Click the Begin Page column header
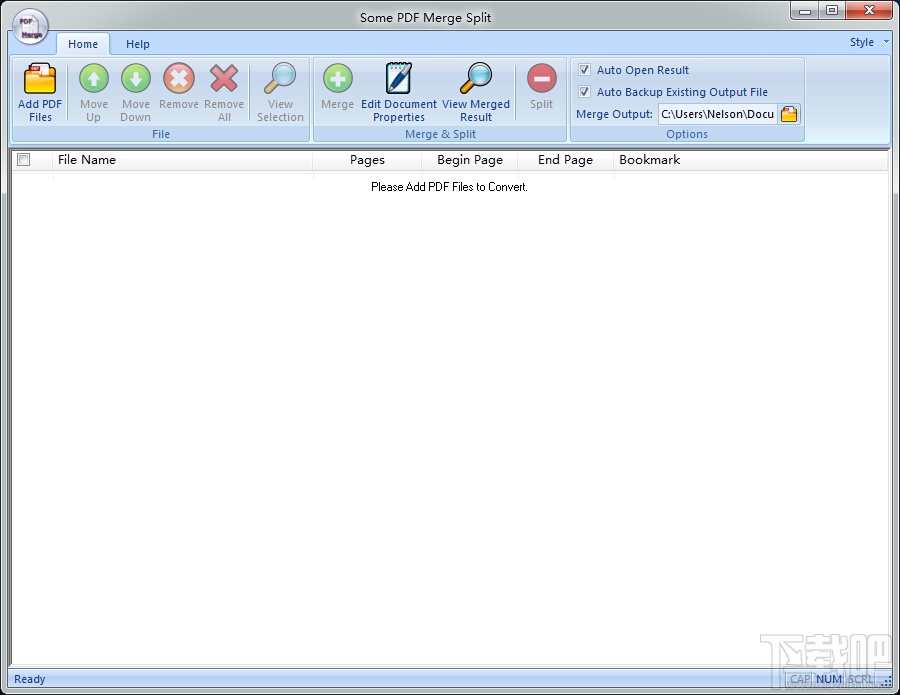900x695 pixels. (x=470, y=160)
